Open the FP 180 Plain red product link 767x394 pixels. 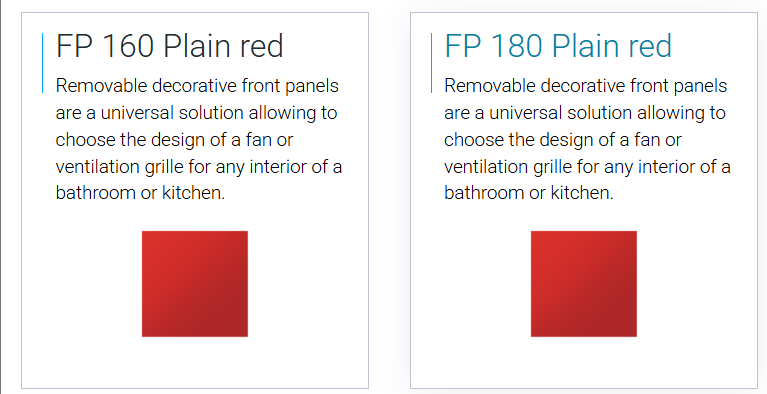pyautogui.click(x=558, y=46)
